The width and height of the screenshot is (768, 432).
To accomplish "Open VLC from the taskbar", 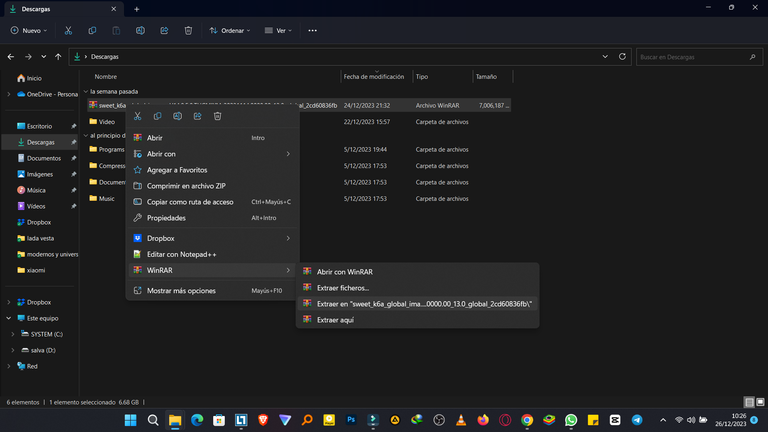I will pos(460,420).
